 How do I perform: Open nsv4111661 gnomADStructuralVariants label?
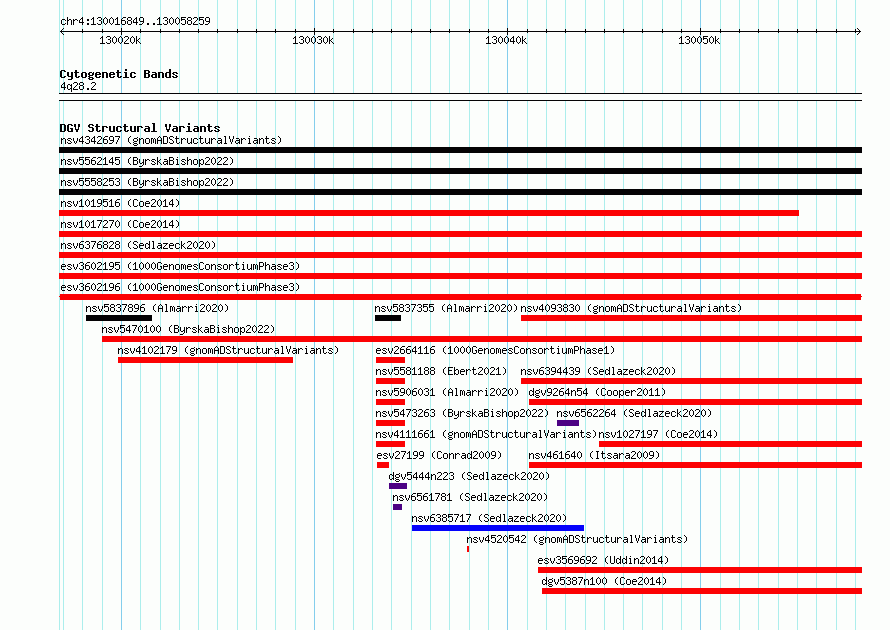[486, 434]
